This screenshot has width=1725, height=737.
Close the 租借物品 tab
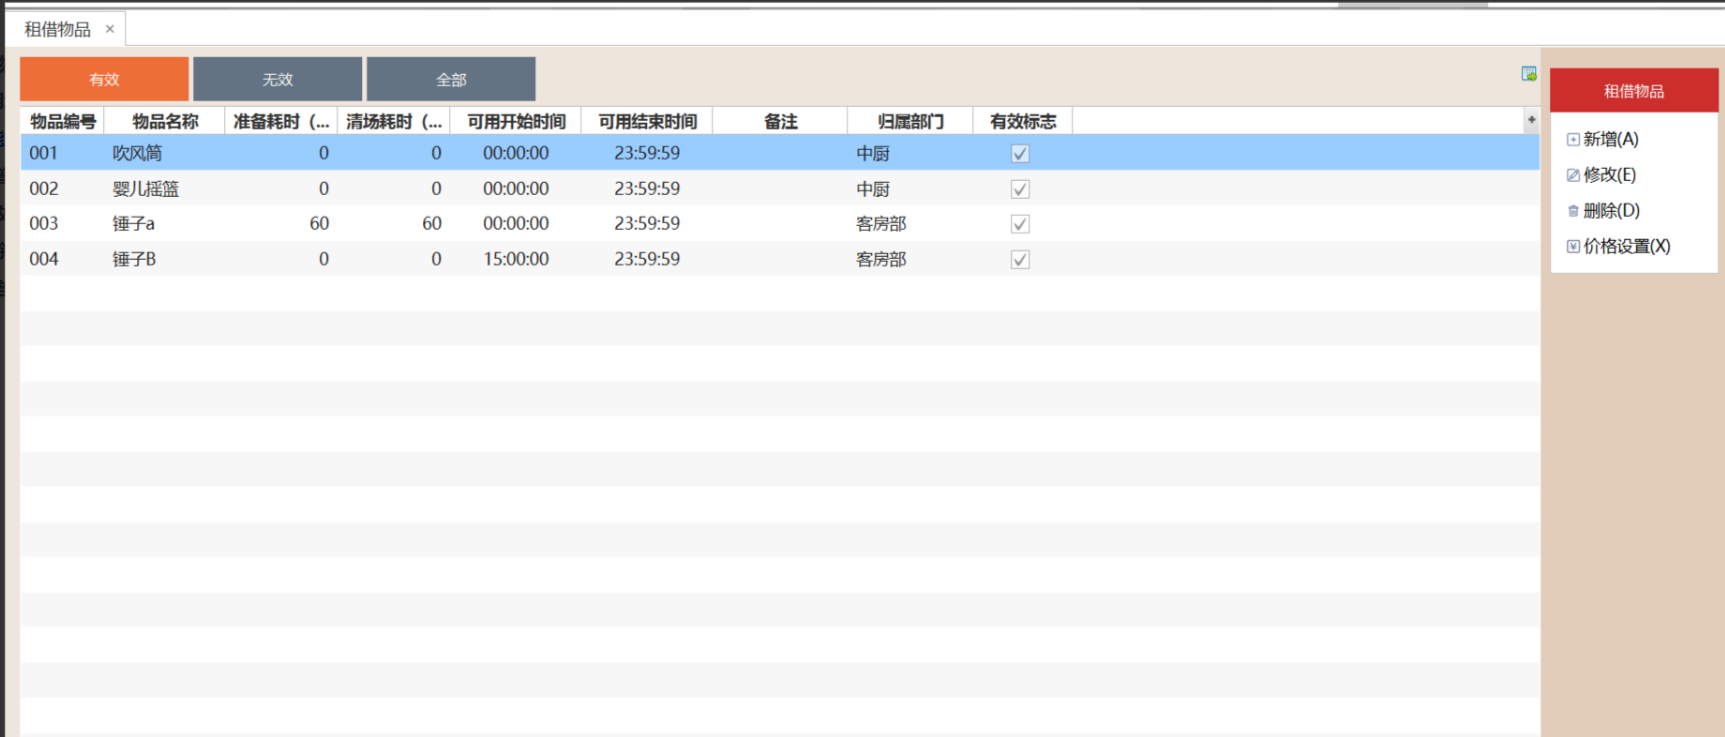click(x=110, y=29)
